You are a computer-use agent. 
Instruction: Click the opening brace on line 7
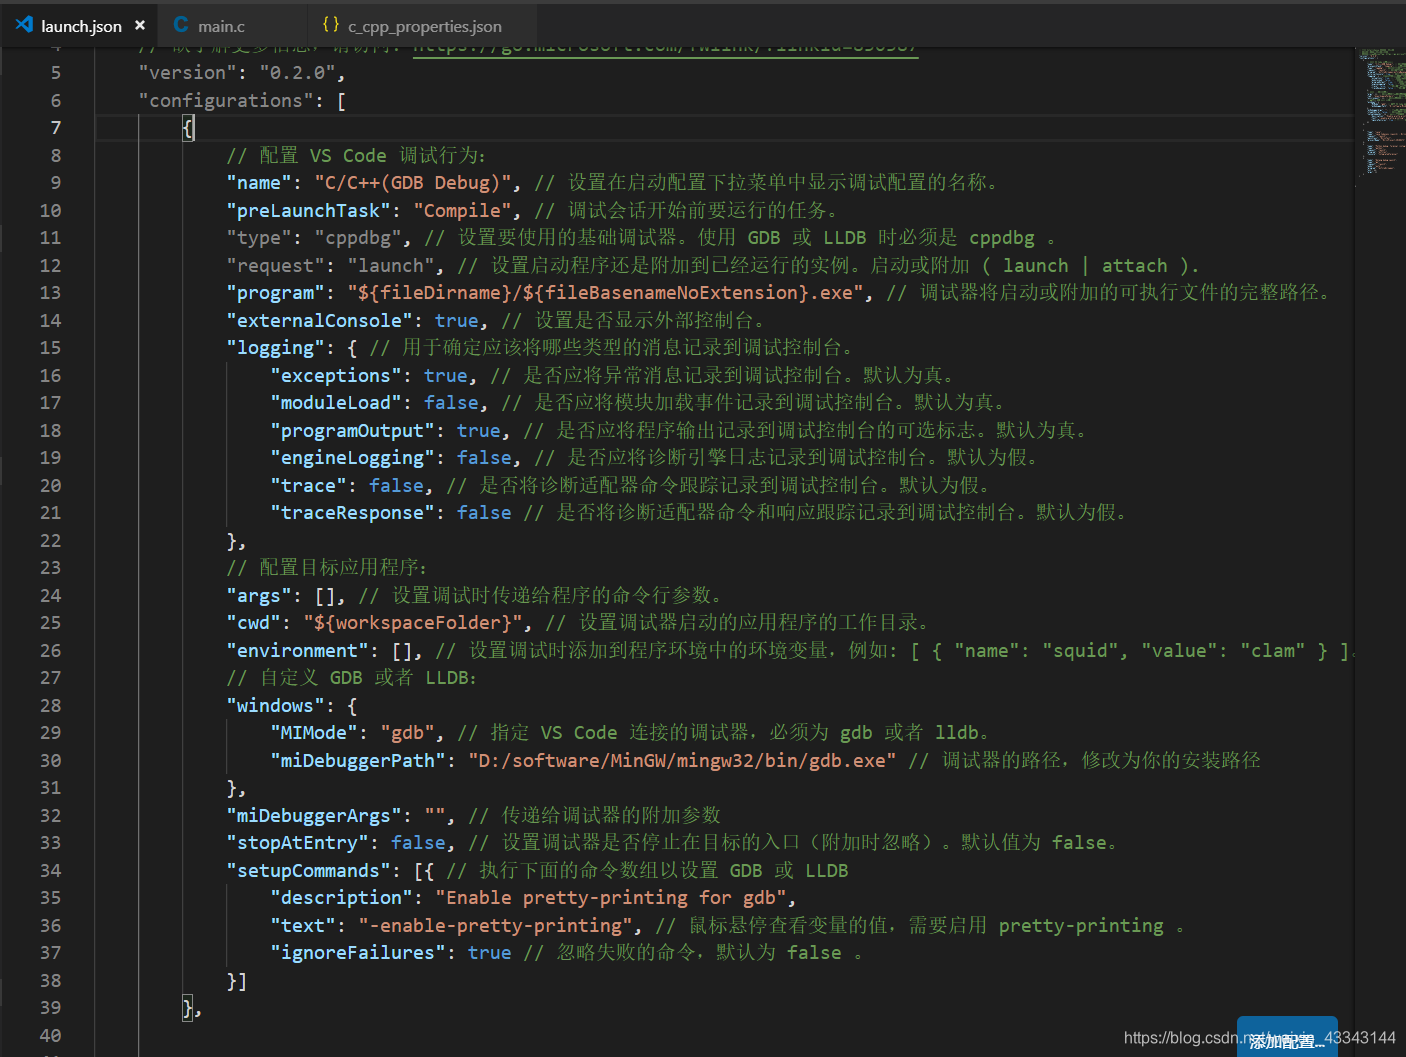click(x=188, y=128)
